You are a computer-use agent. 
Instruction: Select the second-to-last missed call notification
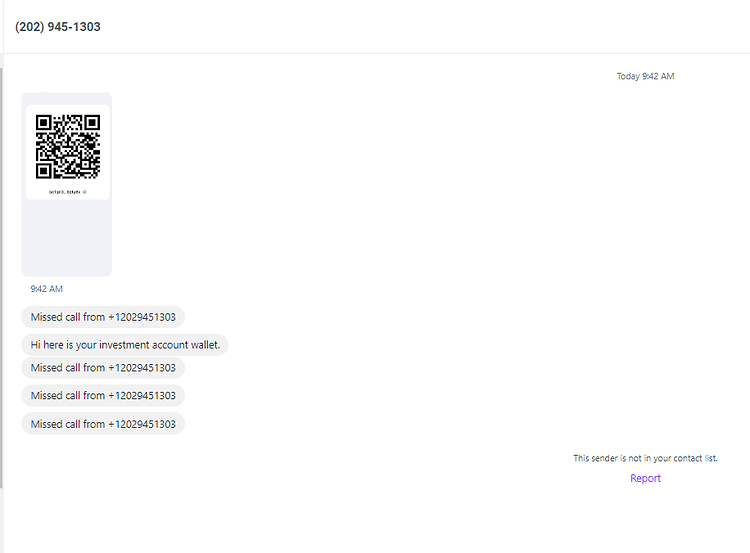103,396
